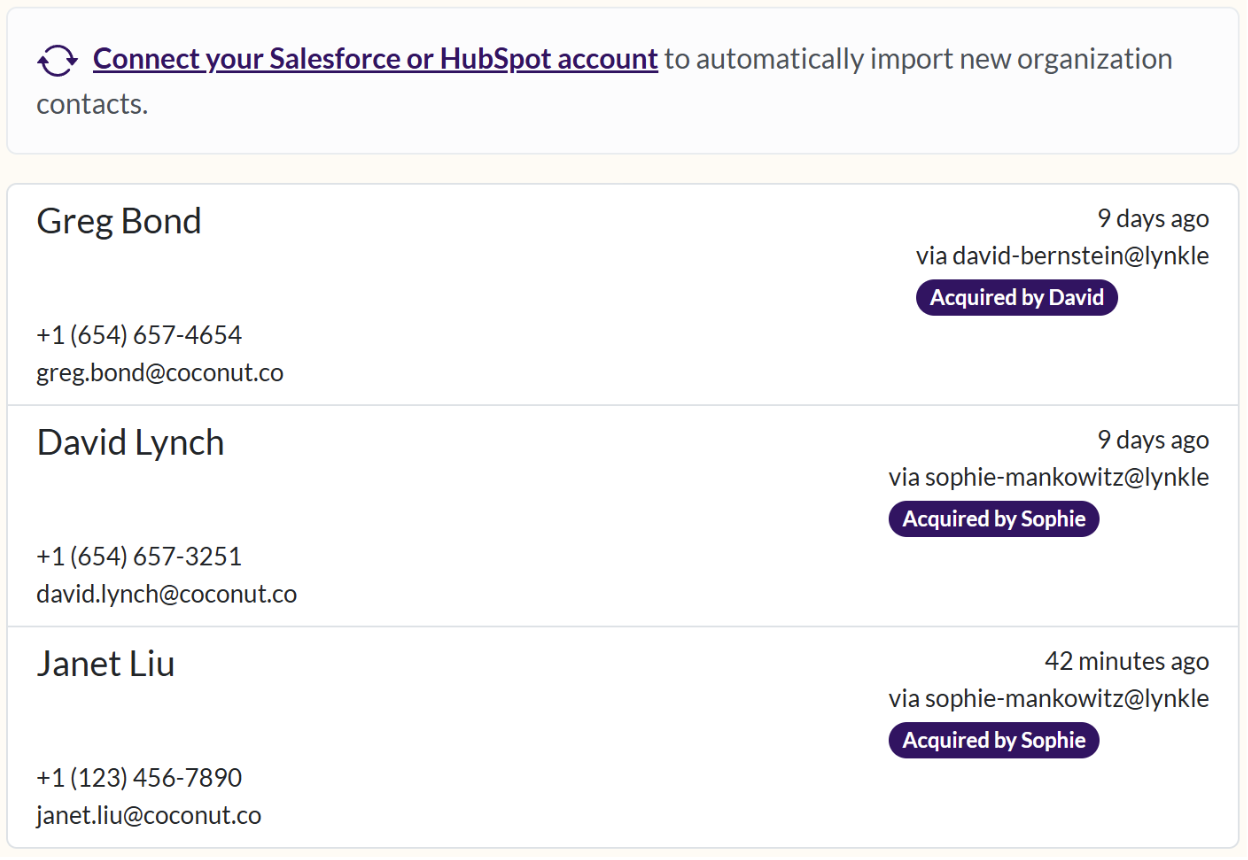Screen dimensions: 1248x860
Task: Click Greg Bond's phone number
Action: point(139,335)
